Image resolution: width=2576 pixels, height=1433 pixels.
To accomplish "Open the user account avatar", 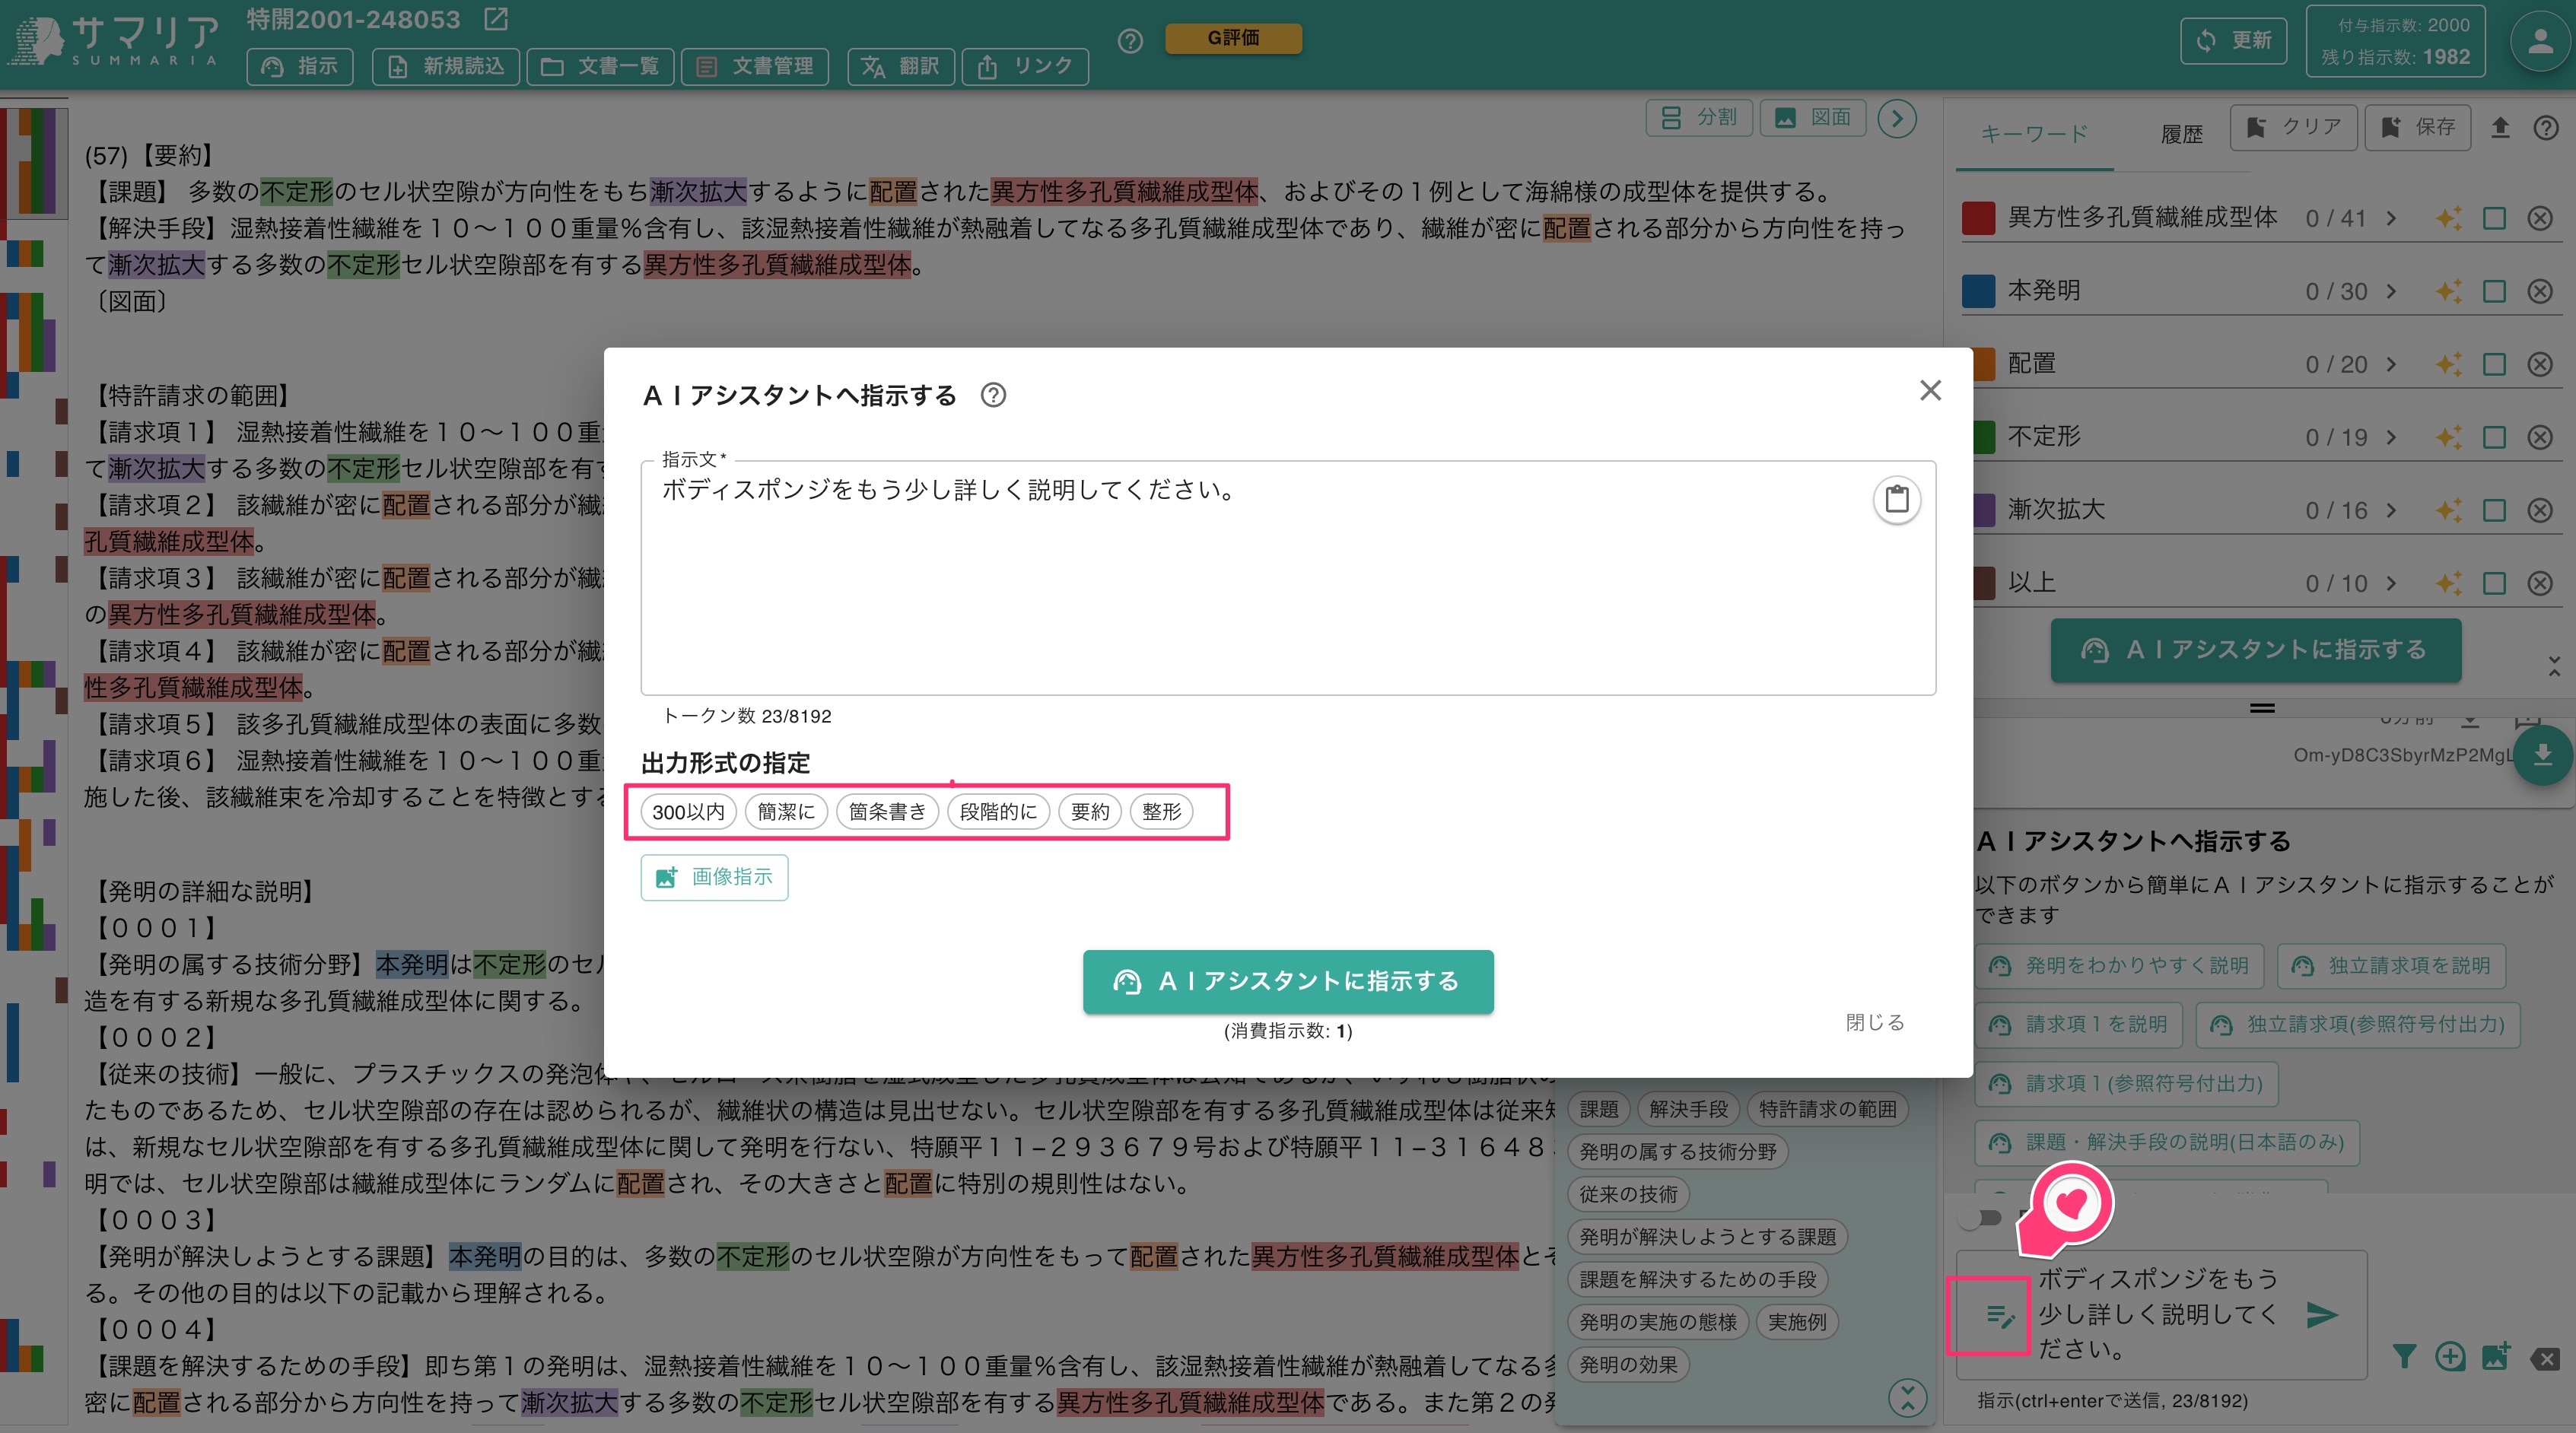I will 2540,41.
